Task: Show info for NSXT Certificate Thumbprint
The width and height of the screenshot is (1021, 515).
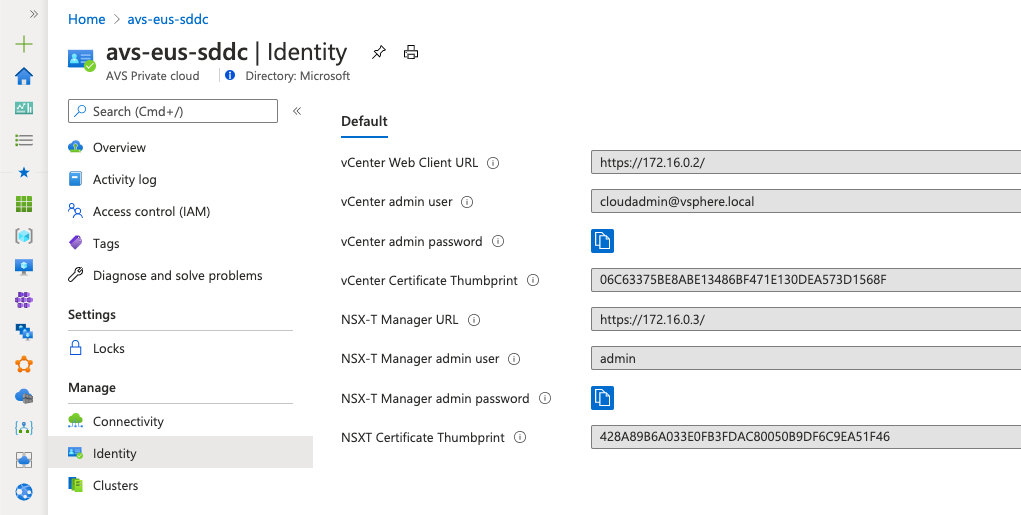Action: 520,437
